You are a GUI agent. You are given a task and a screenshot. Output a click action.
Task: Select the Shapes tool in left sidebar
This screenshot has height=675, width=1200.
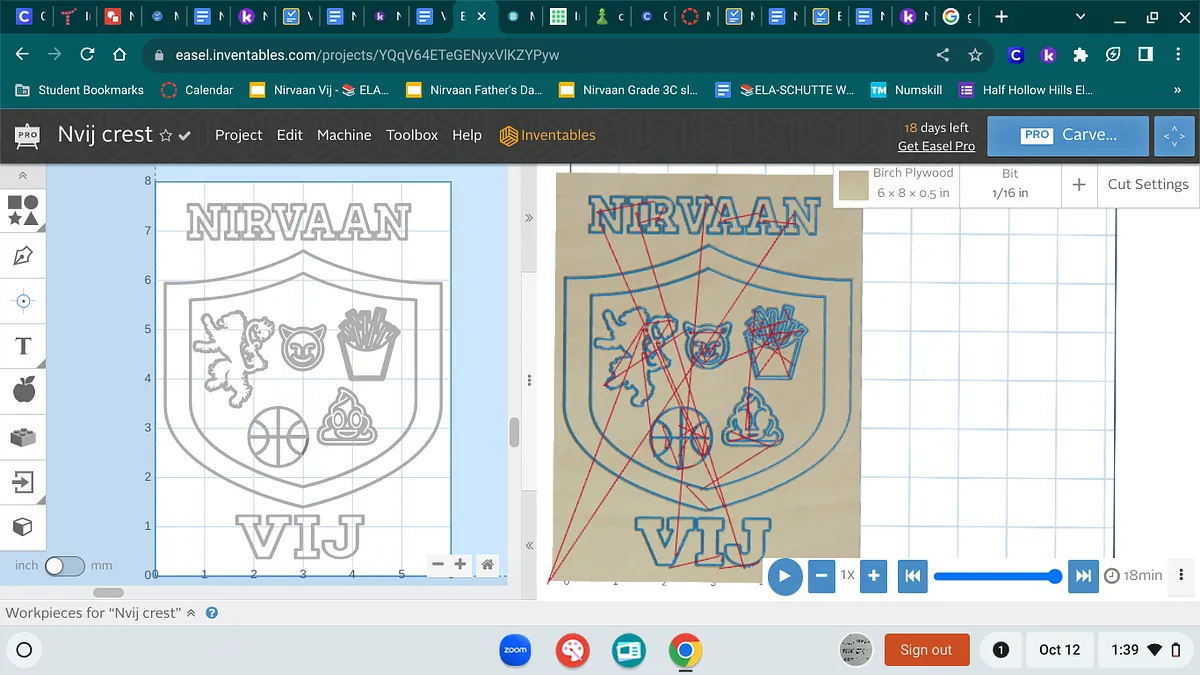click(23, 209)
